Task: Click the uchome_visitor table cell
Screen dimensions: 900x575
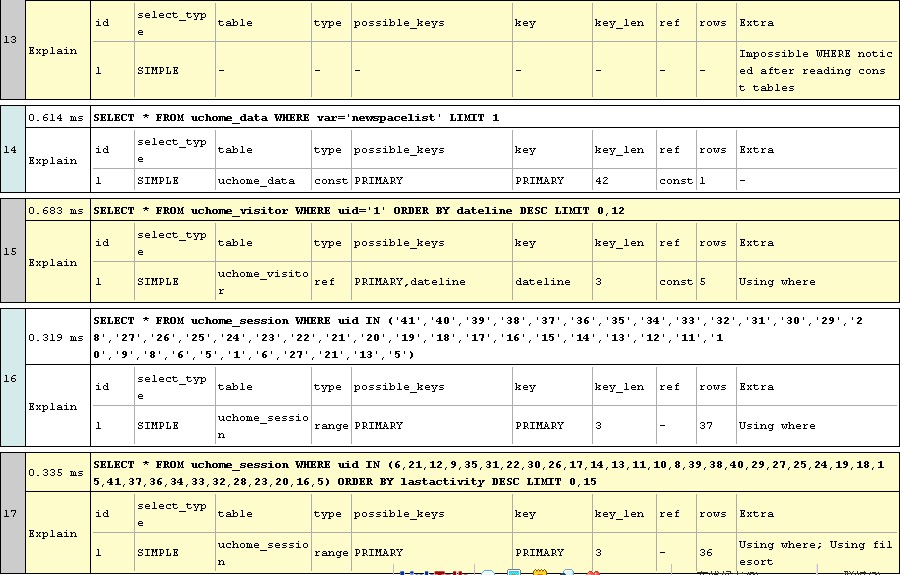Action: pyautogui.click(x=263, y=282)
